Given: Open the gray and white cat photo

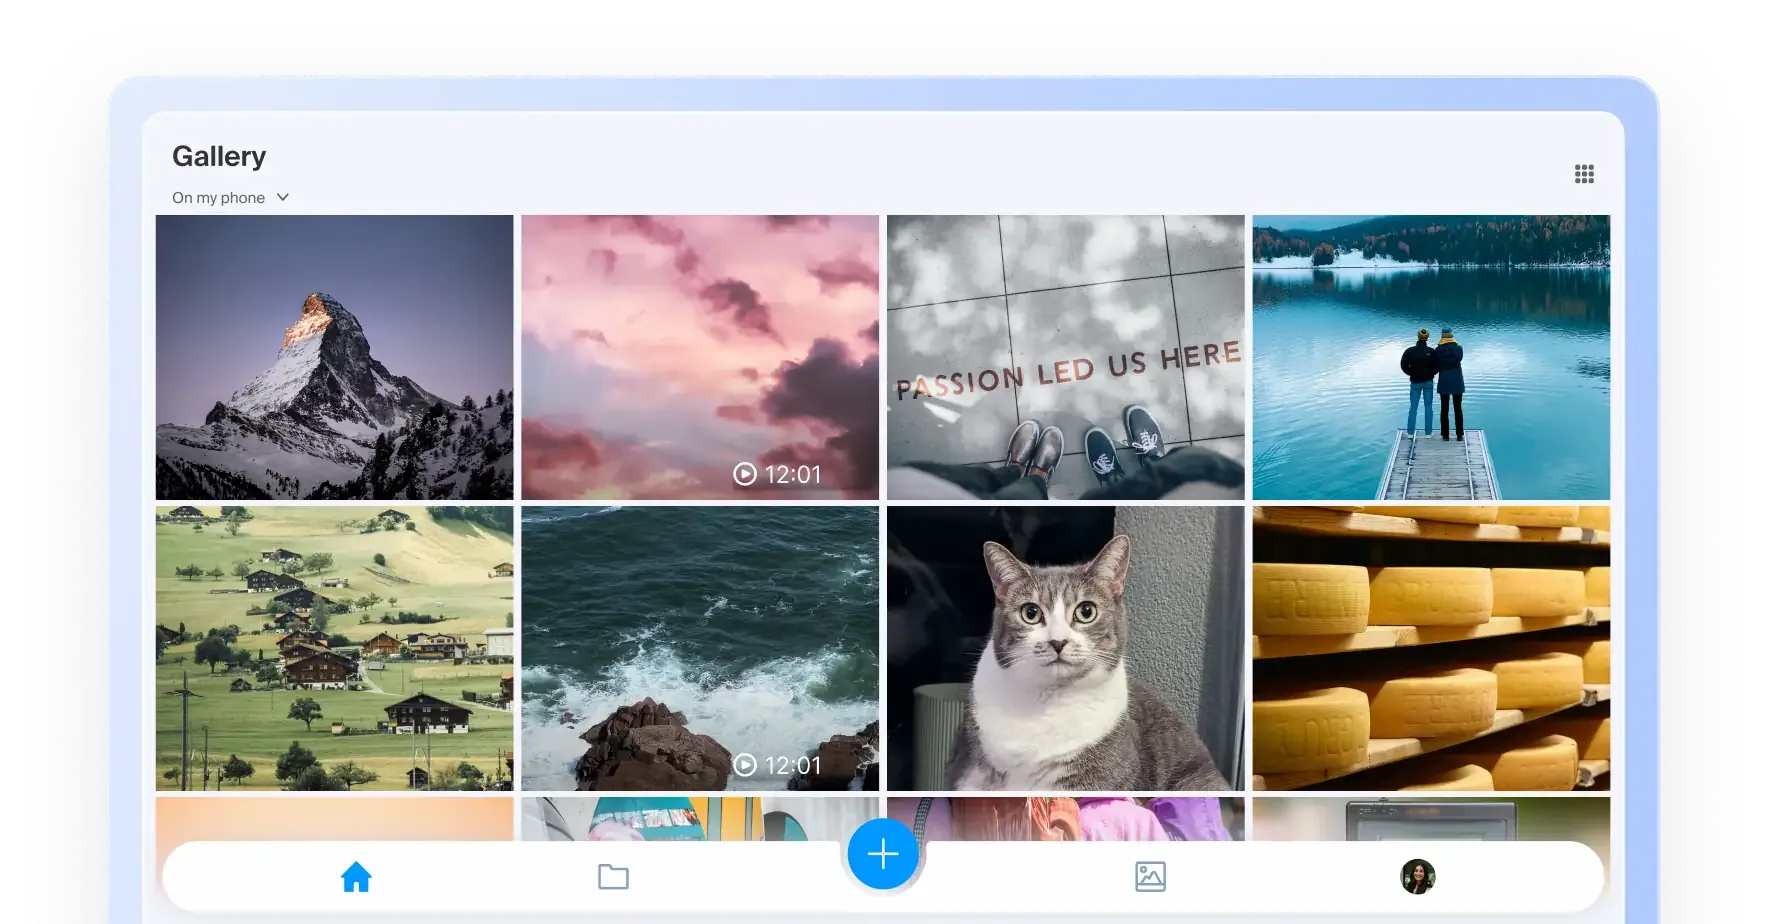Looking at the screenshot, I should tap(1066, 648).
